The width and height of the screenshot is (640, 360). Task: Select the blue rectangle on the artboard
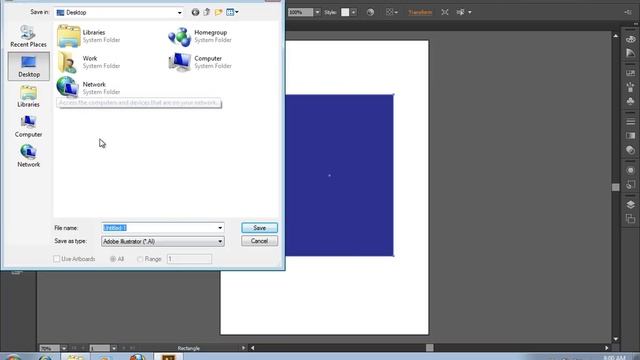click(339, 176)
